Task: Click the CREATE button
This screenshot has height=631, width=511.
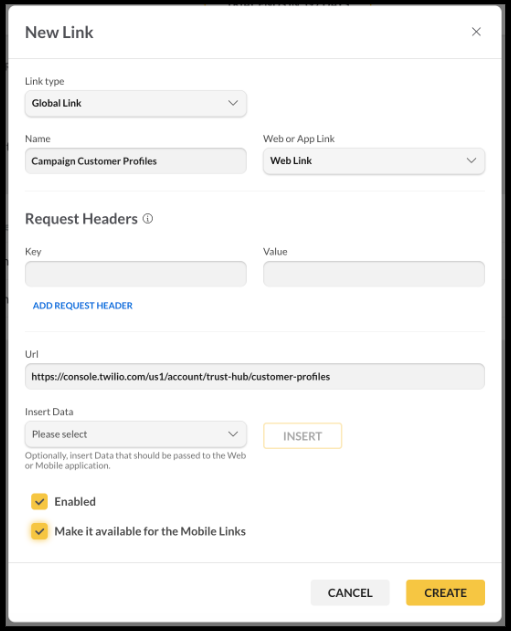Action: coord(445,593)
